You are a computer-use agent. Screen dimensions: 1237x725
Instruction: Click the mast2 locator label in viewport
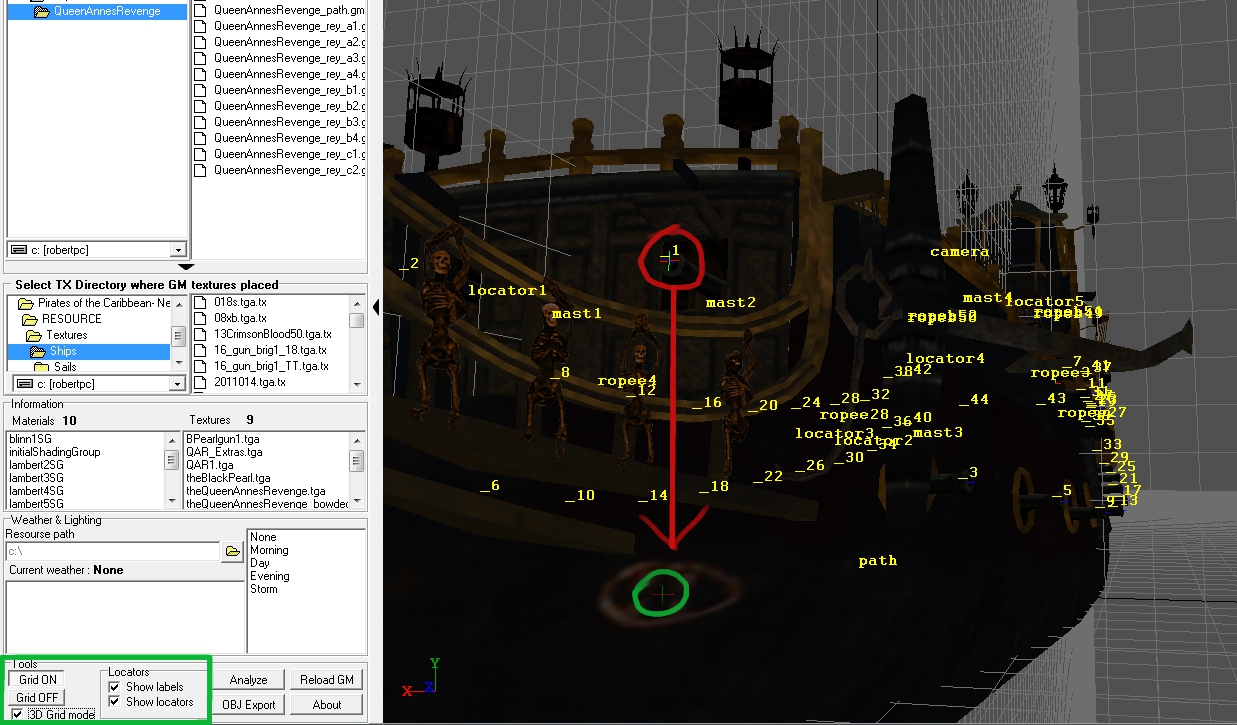[x=731, y=302]
